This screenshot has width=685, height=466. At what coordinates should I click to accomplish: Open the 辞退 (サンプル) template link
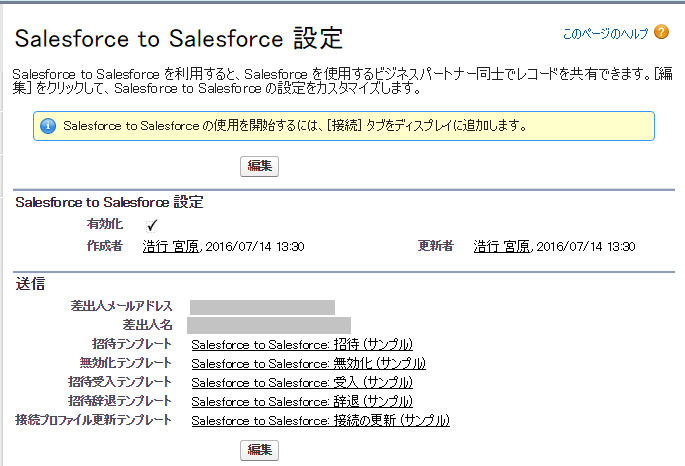pyautogui.click(x=302, y=401)
